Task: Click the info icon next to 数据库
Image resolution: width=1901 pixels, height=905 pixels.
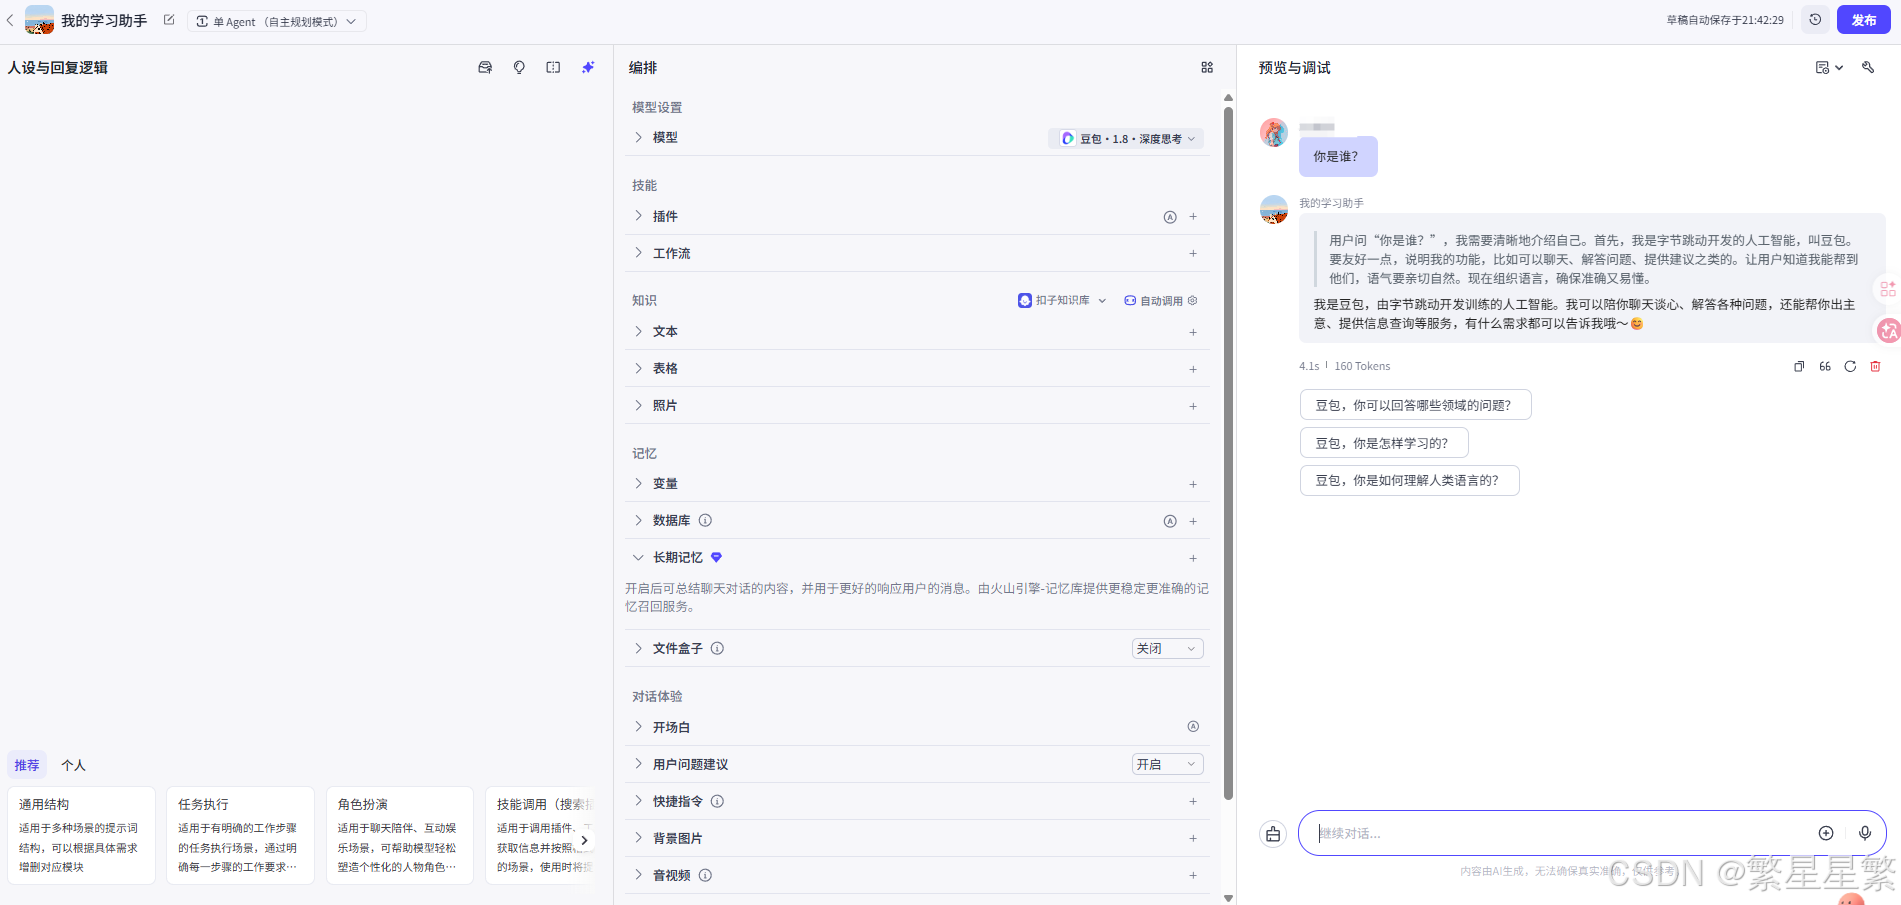Action: (x=705, y=520)
